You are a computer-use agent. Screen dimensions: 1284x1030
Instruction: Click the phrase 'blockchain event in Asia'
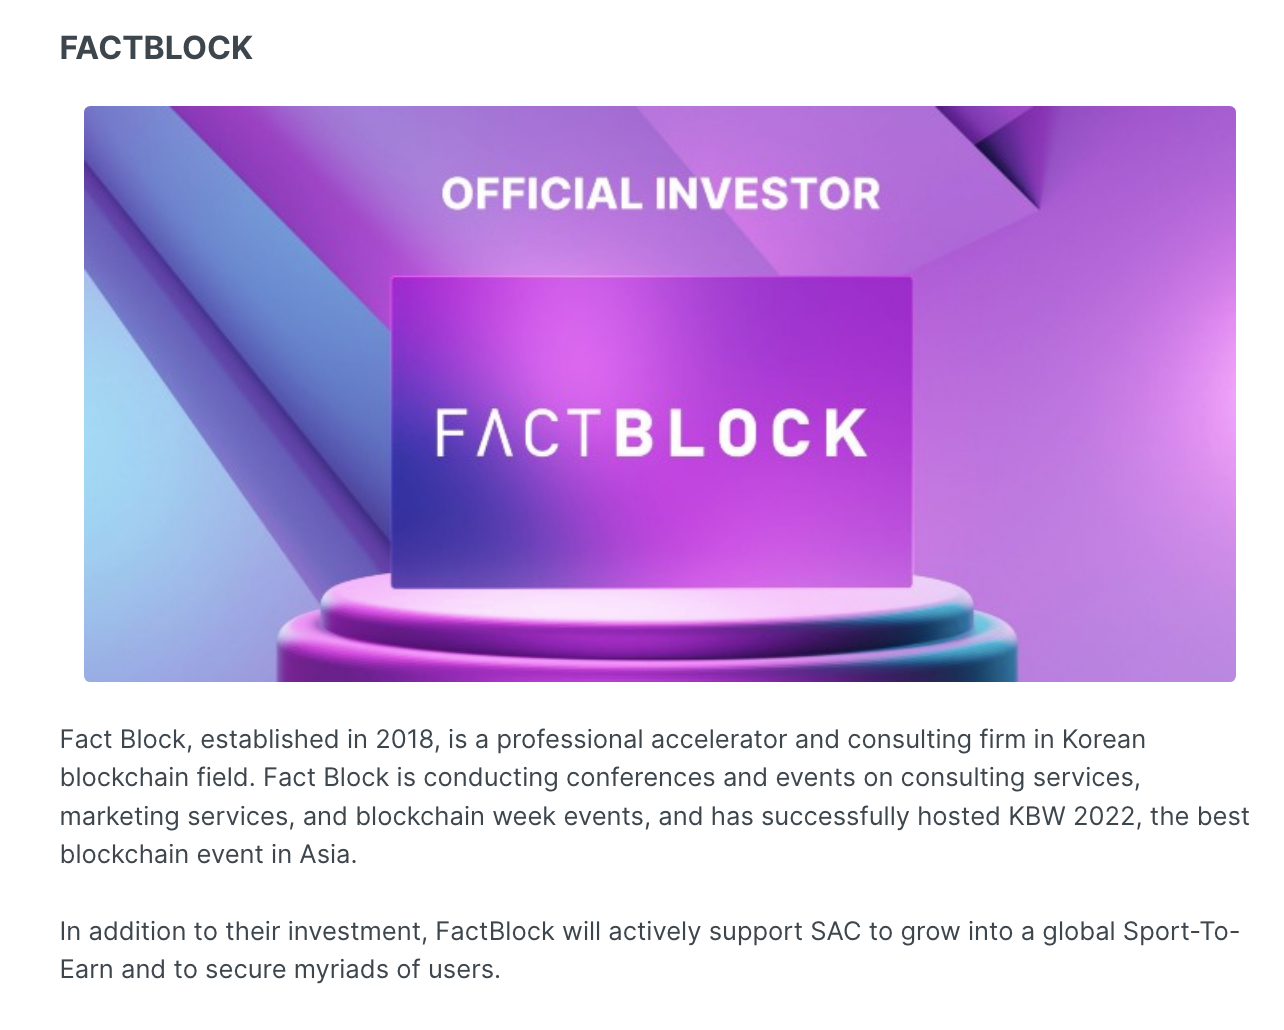tap(206, 854)
